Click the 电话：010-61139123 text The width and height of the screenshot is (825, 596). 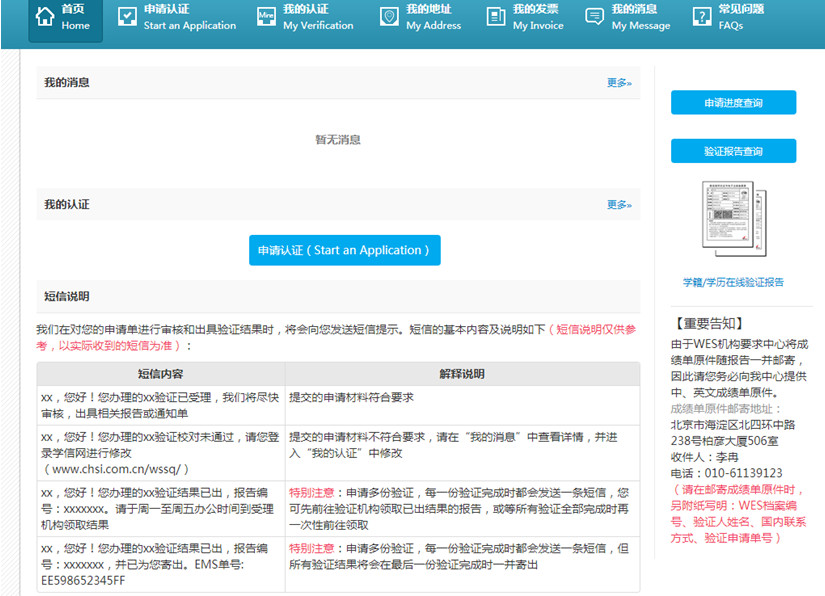point(727,473)
